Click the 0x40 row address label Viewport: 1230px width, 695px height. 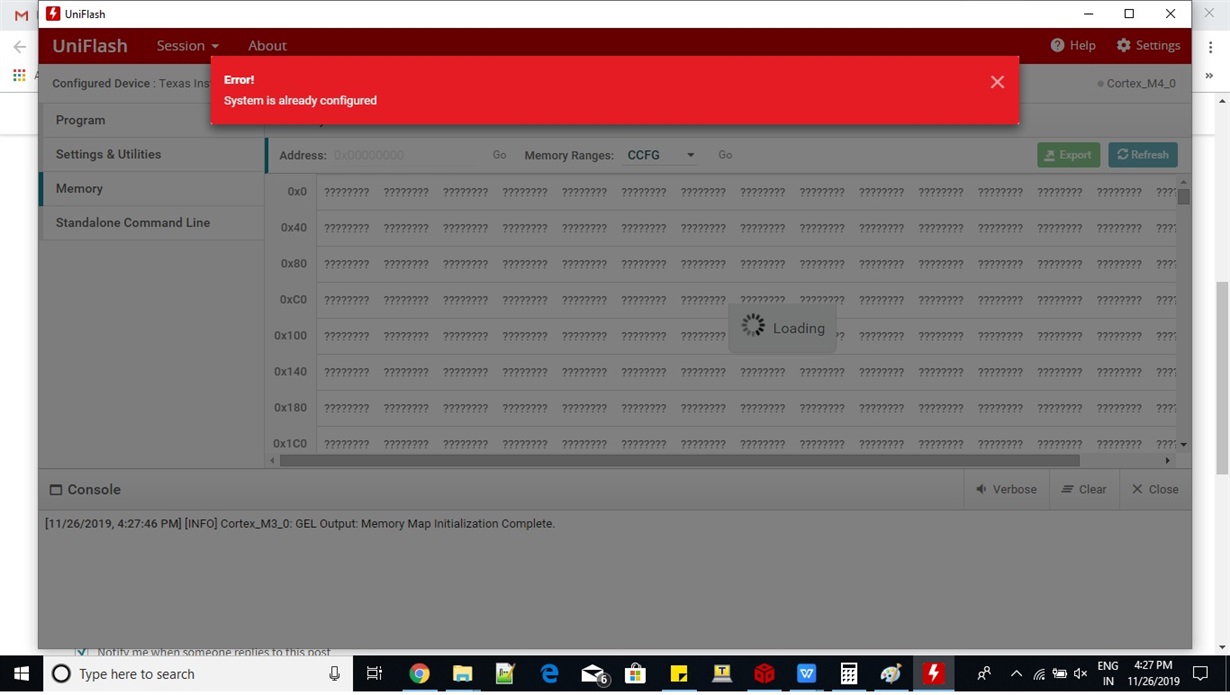294,228
